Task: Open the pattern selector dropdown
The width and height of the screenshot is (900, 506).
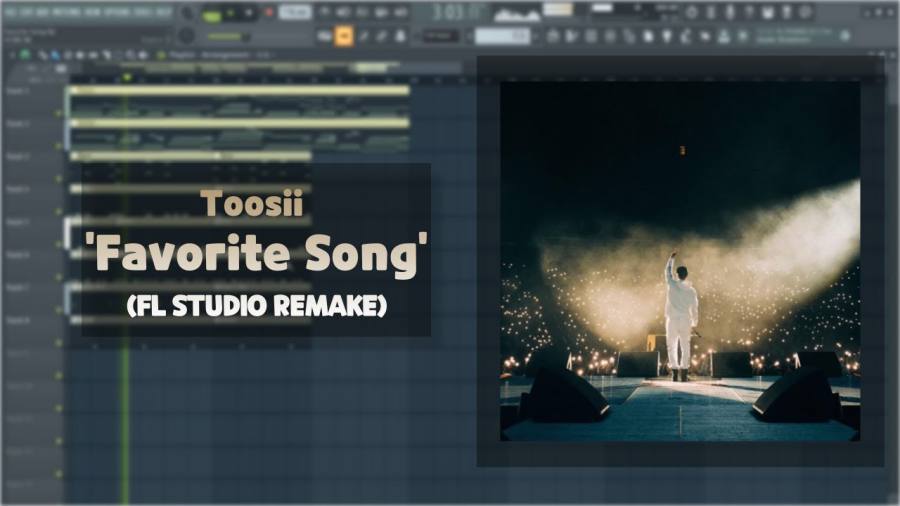Action: [502, 36]
